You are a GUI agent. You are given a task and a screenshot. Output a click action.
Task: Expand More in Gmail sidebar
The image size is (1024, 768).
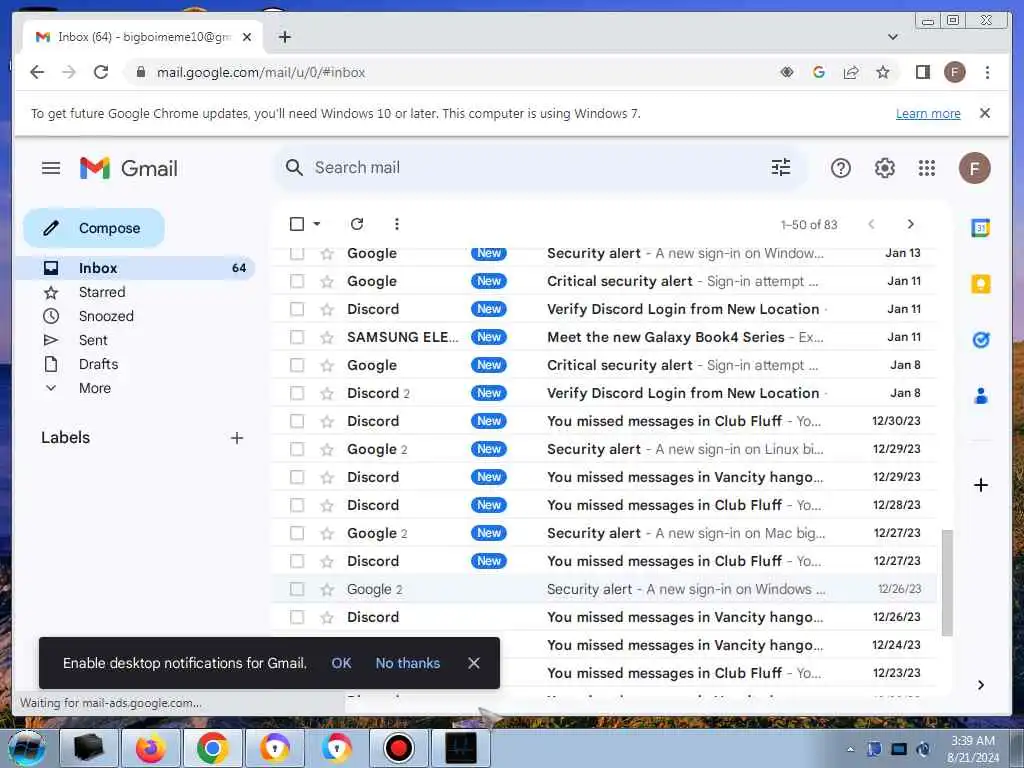point(95,388)
